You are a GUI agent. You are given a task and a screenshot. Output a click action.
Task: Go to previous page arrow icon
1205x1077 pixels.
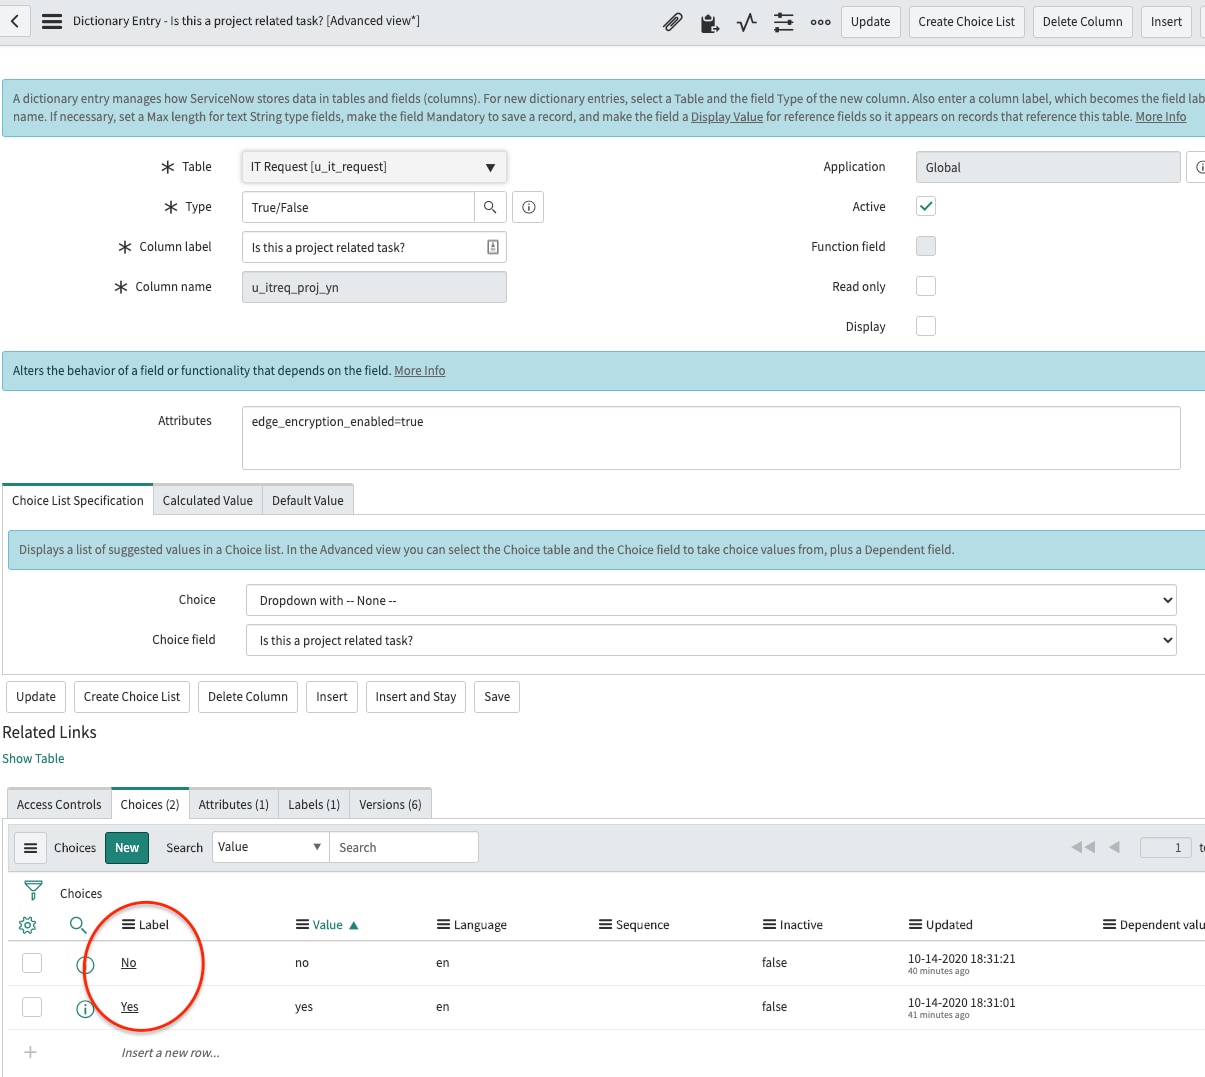1115,847
